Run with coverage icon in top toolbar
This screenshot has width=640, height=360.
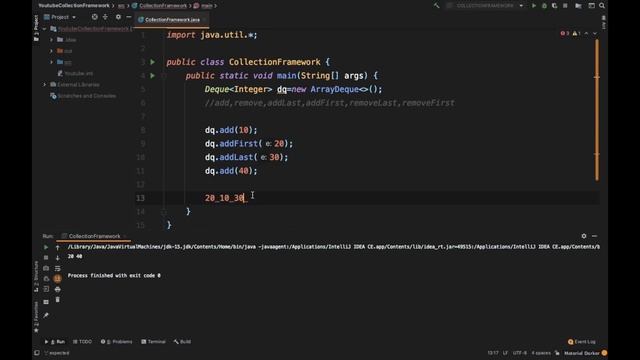pos(554,6)
